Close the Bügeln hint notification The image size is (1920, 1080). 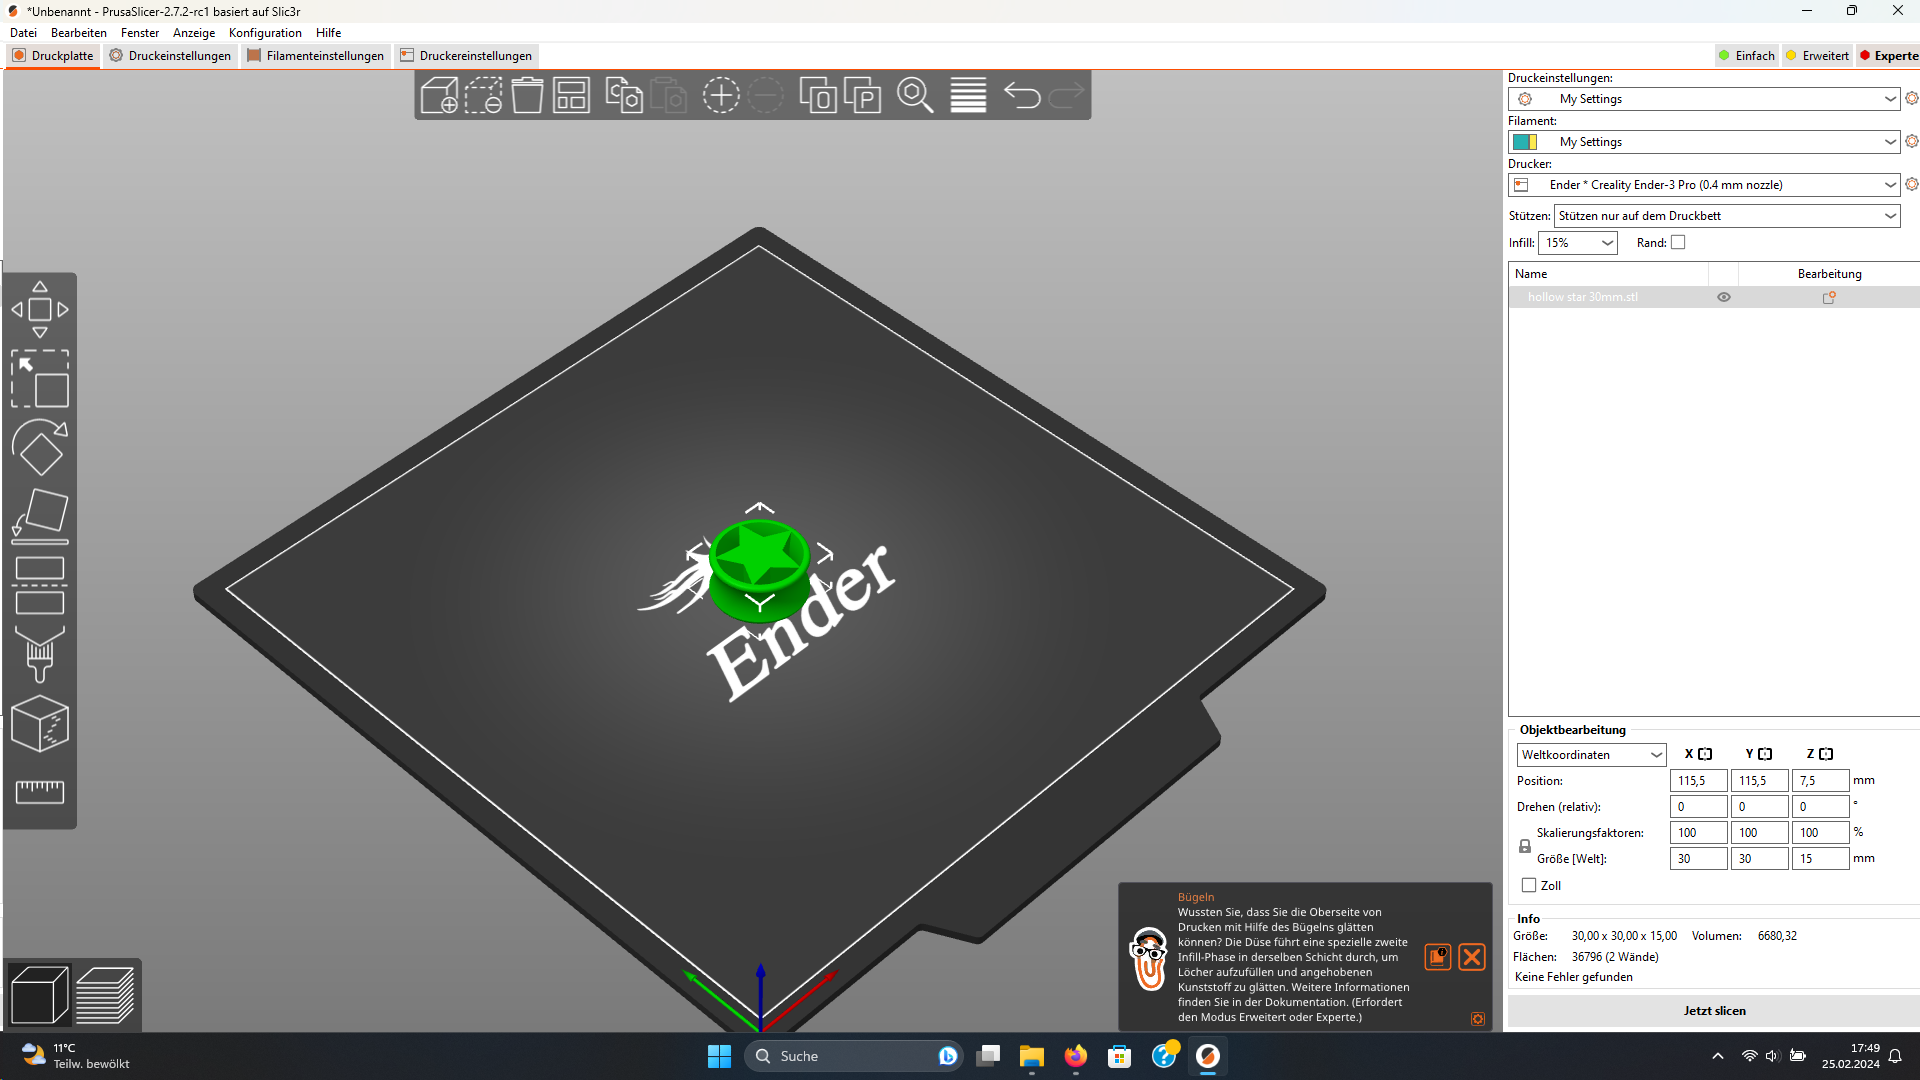(1472, 957)
